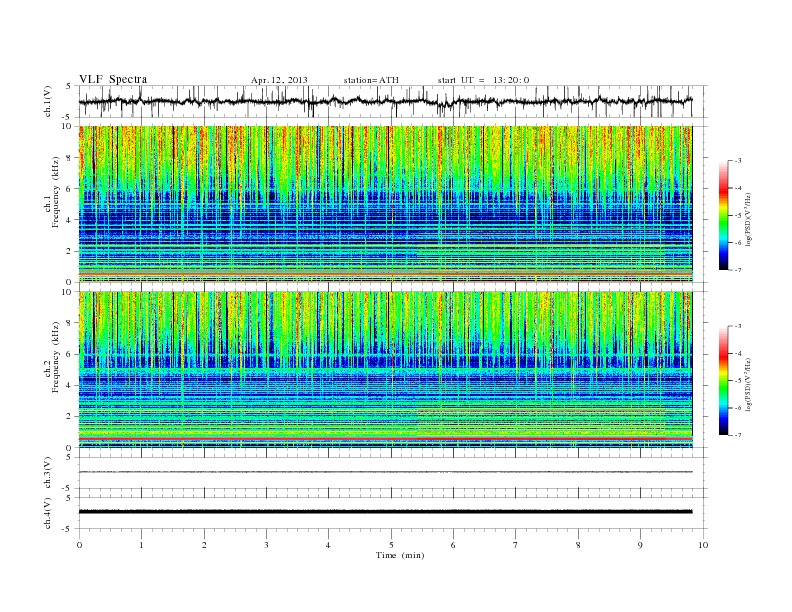
Task: Click the 'ch.3(V)' axis label
Action: coord(48,473)
